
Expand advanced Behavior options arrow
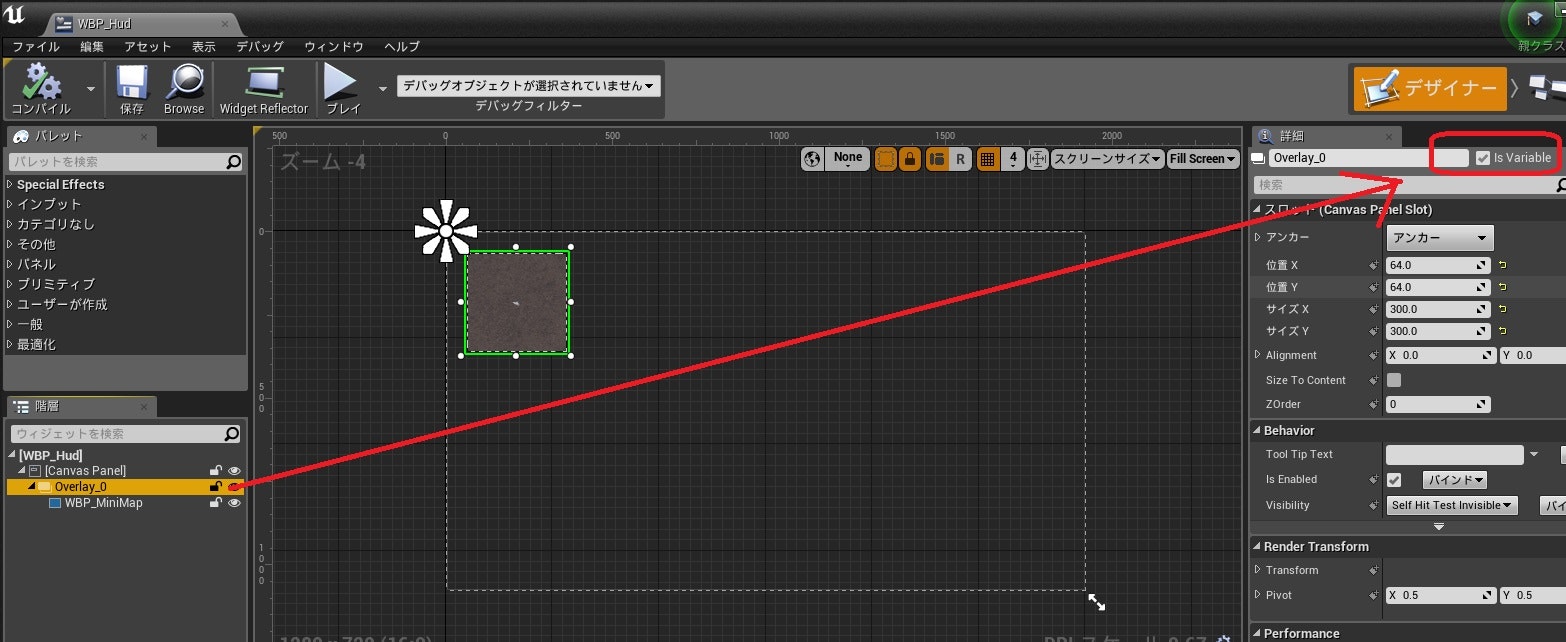click(x=1439, y=526)
